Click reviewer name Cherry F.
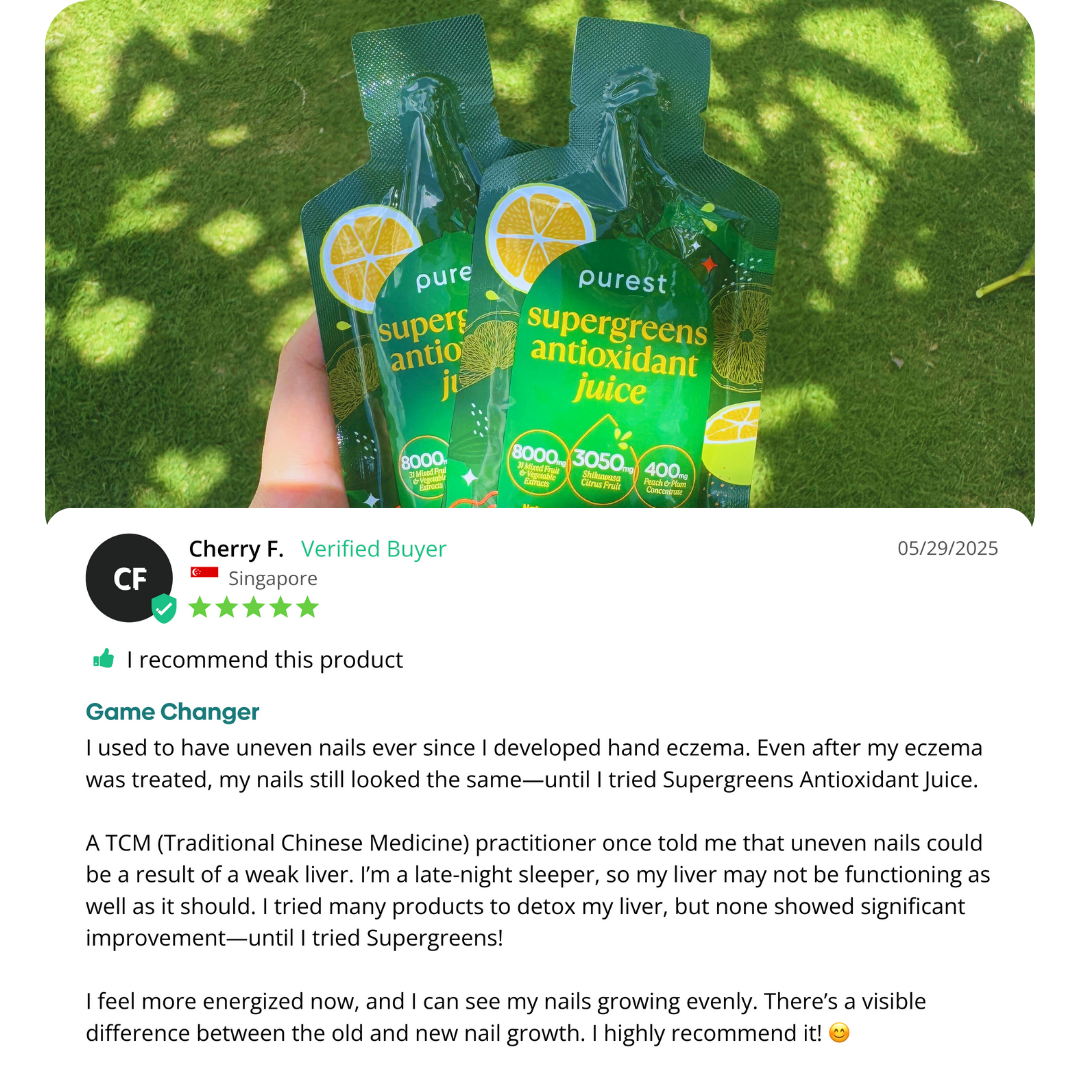This screenshot has width=1080, height=1080. pyautogui.click(x=236, y=549)
